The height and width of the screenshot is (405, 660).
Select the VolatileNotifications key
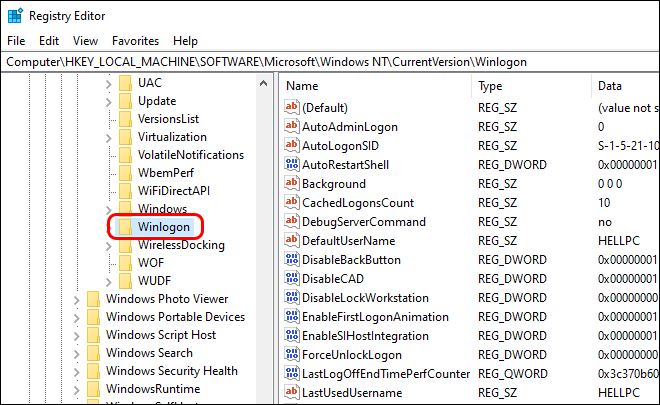tap(191, 155)
